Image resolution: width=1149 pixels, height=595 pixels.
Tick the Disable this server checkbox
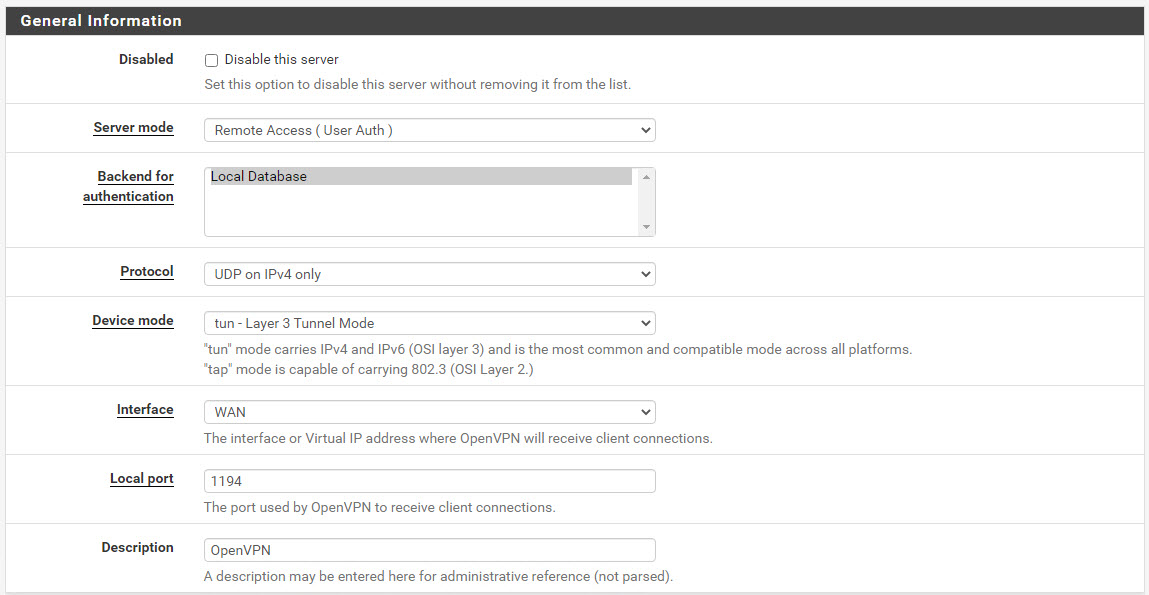pos(212,60)
